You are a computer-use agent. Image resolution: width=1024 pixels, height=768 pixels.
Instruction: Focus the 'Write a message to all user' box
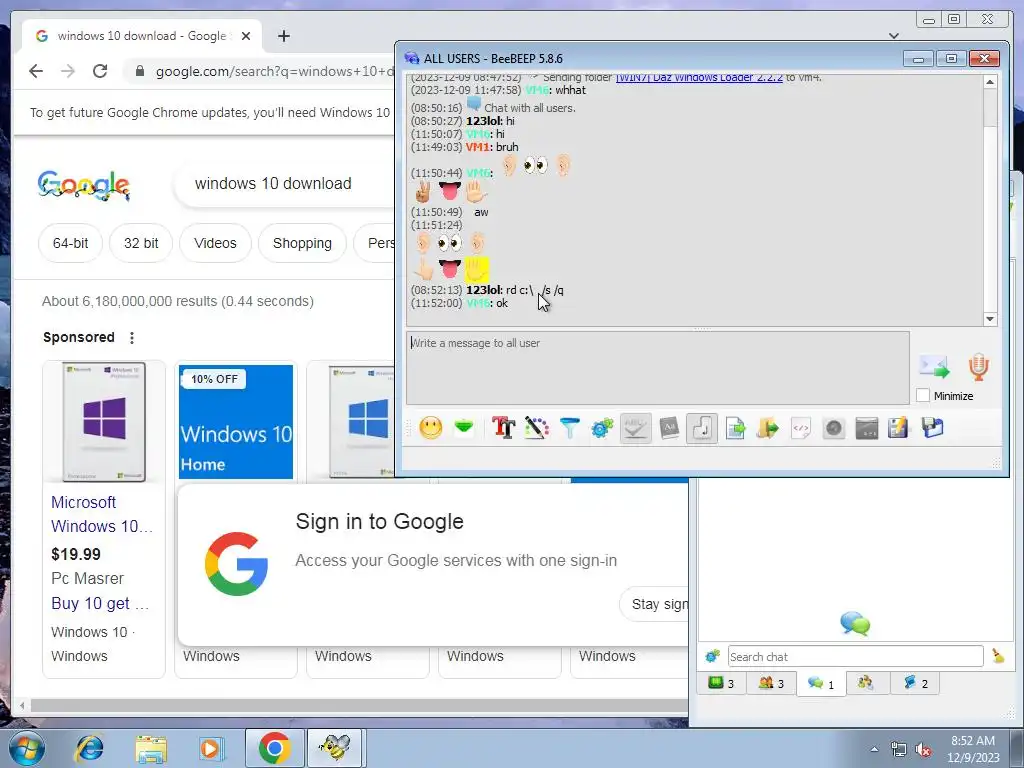coord(658,368)
